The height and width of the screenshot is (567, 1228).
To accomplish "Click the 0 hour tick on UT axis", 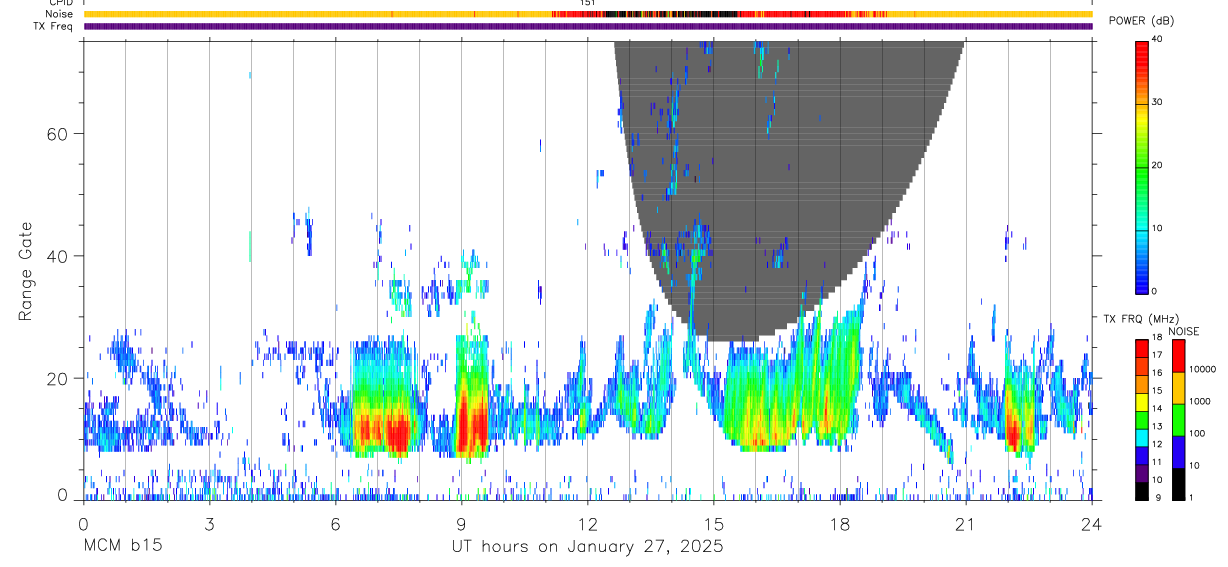I will (x=84, y=522).
